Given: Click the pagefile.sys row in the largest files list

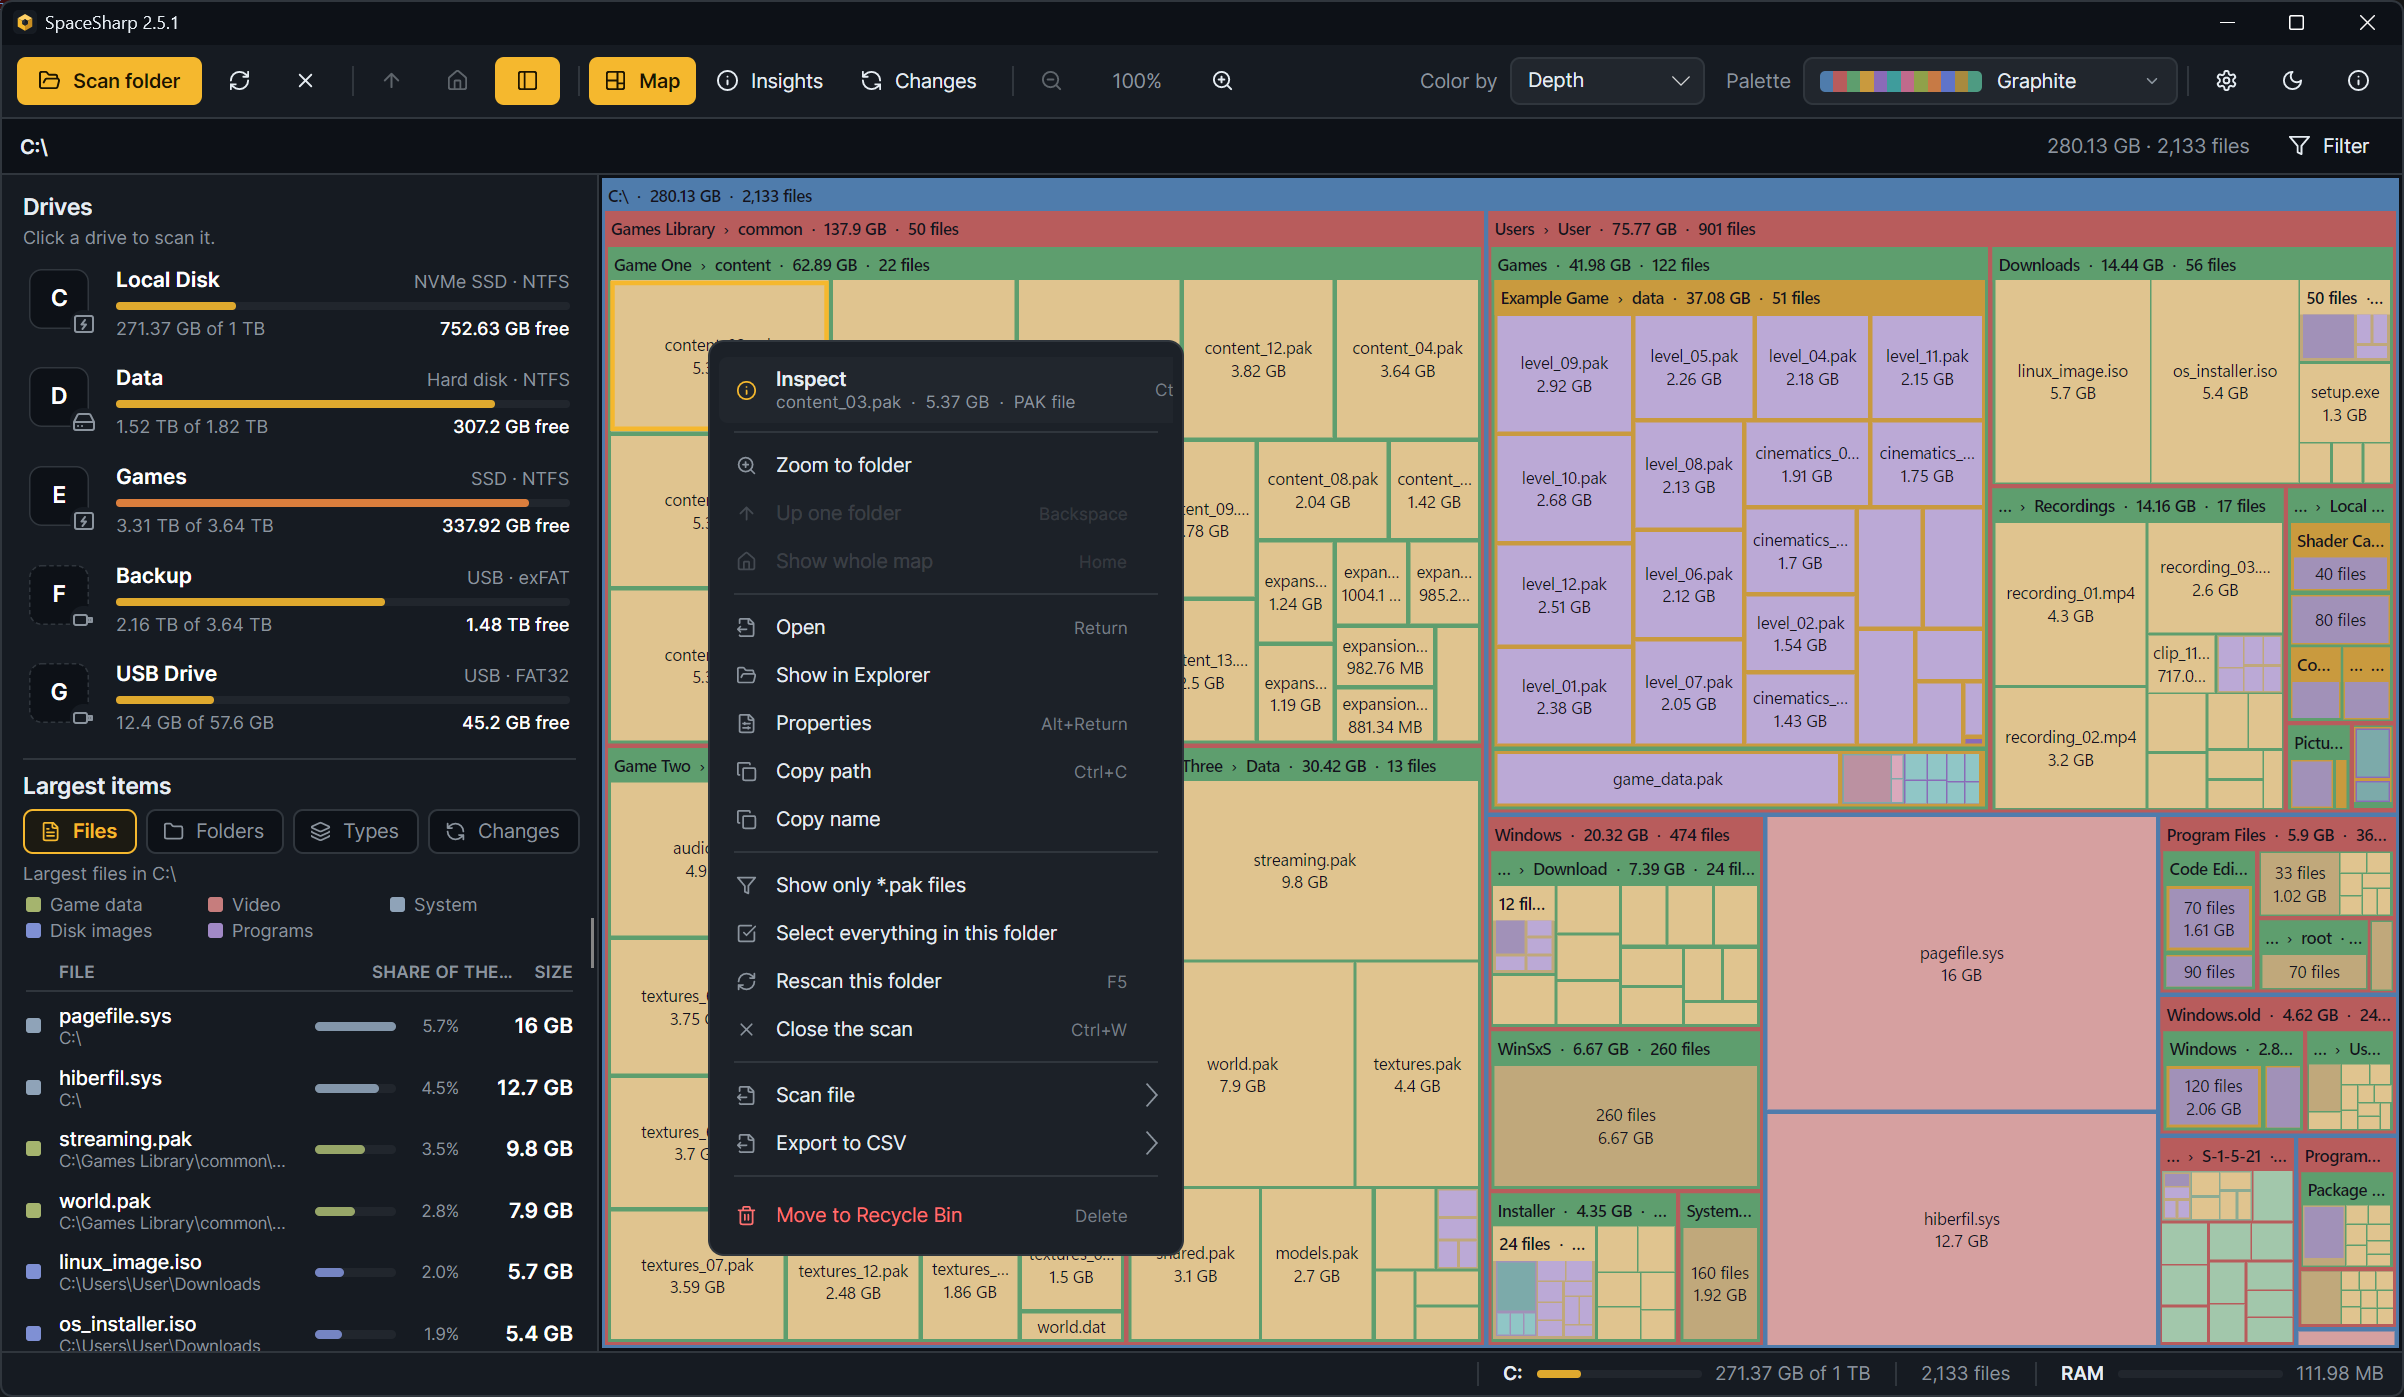Looking at the screenshot, I should (x=298, y=1026).
